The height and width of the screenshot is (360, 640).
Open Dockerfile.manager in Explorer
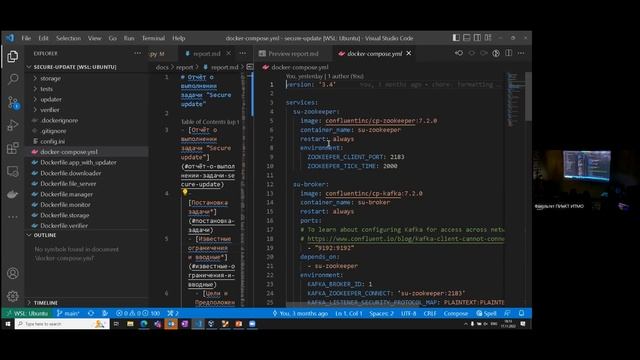click(66, 194)
